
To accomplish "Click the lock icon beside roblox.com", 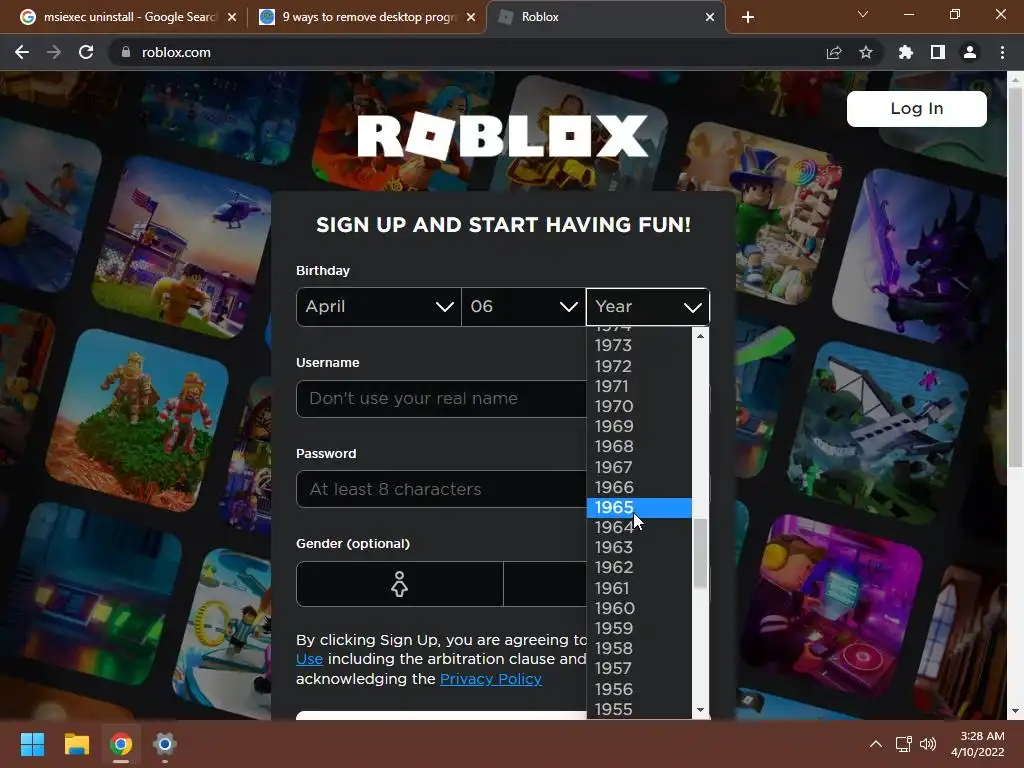I will 126,52.
